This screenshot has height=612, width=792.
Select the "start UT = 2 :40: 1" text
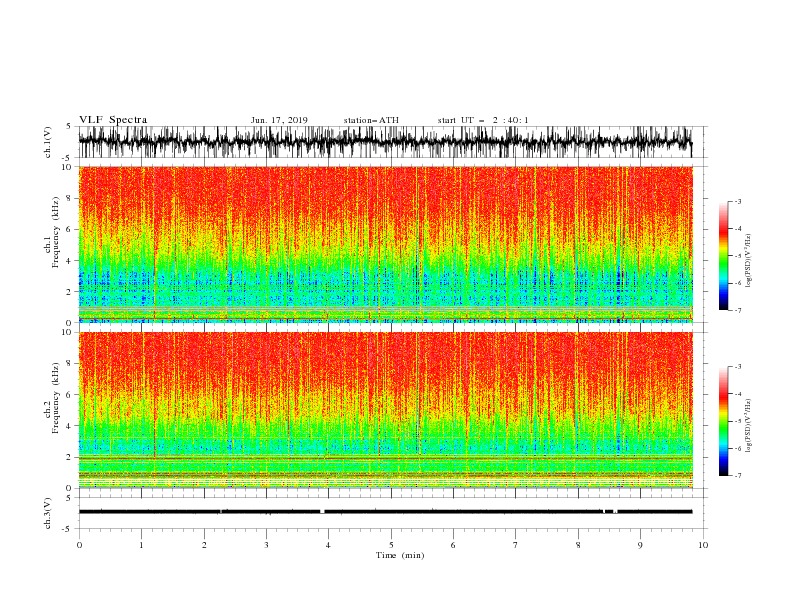coord(483,120)
